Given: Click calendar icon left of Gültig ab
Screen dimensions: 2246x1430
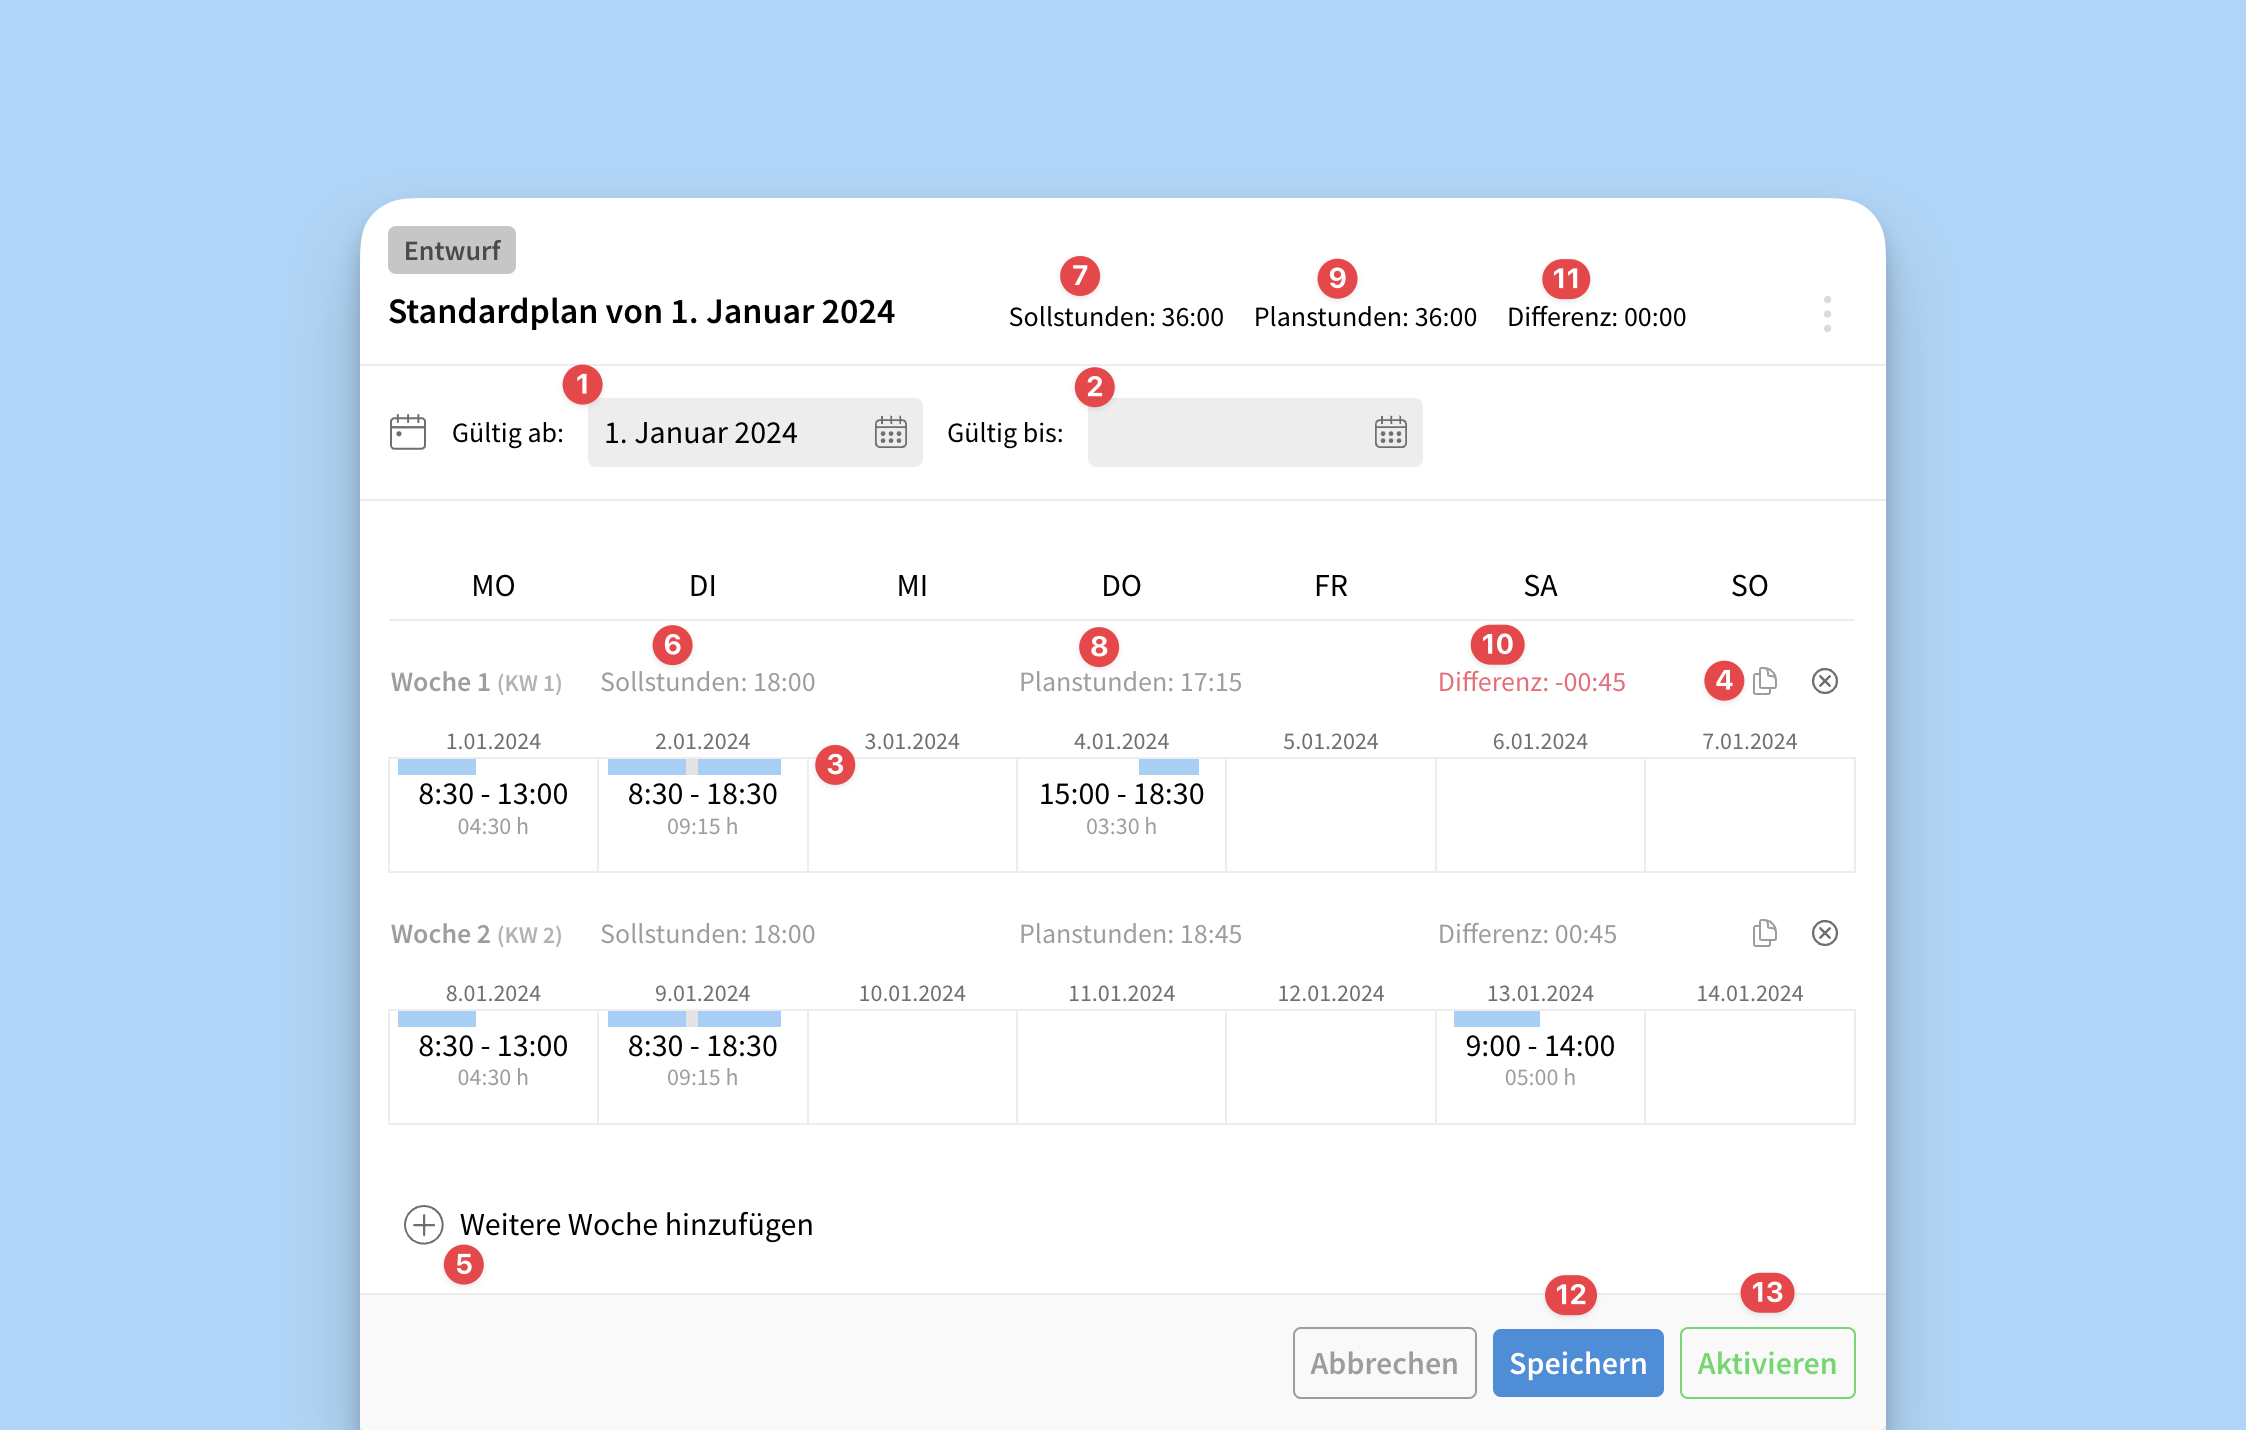Looking at the screenshot, I should pos(407,433).
